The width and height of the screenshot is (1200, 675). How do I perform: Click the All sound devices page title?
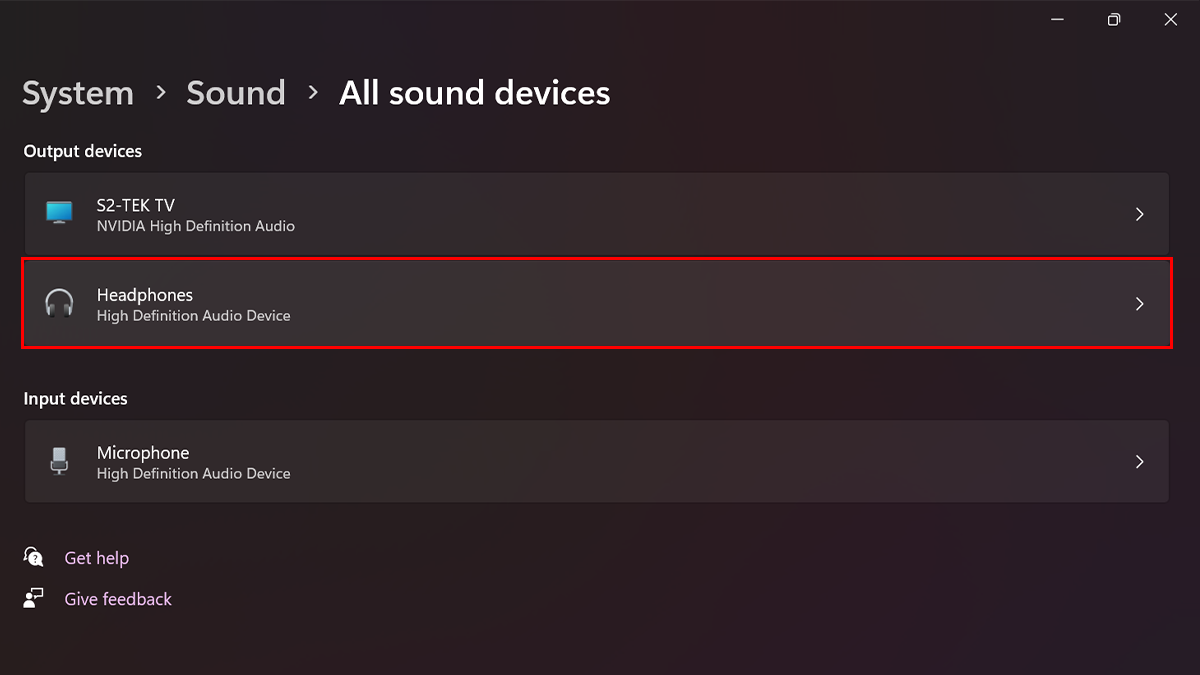pyautogui.click(x=474, y=93)
